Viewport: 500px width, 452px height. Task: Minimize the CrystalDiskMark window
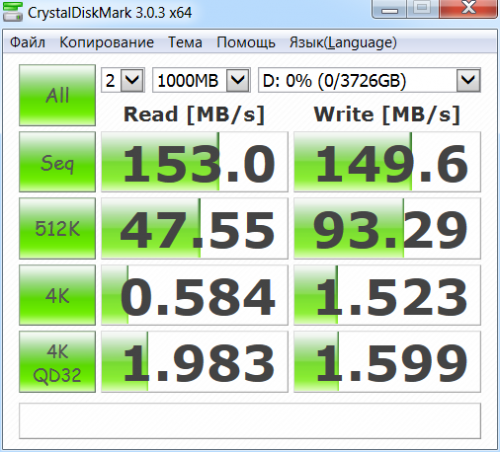click(389, 9)
